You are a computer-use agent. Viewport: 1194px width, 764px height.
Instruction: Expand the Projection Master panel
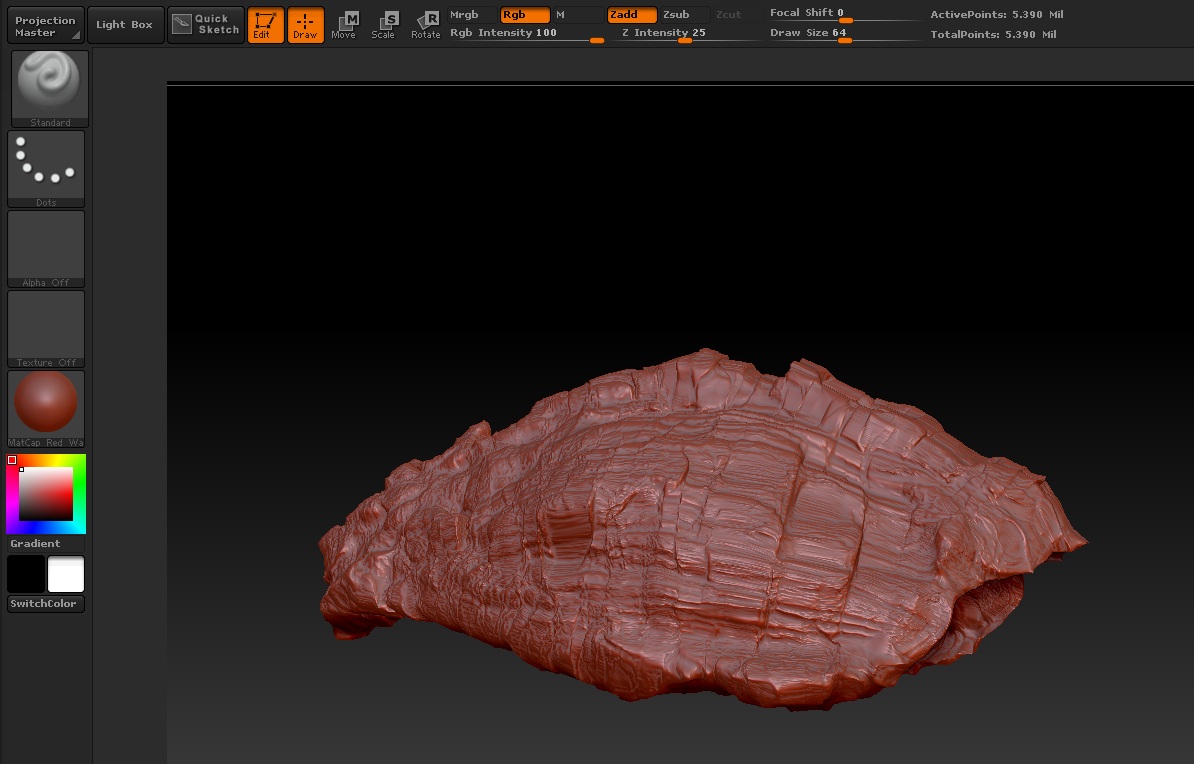(46, 26)
